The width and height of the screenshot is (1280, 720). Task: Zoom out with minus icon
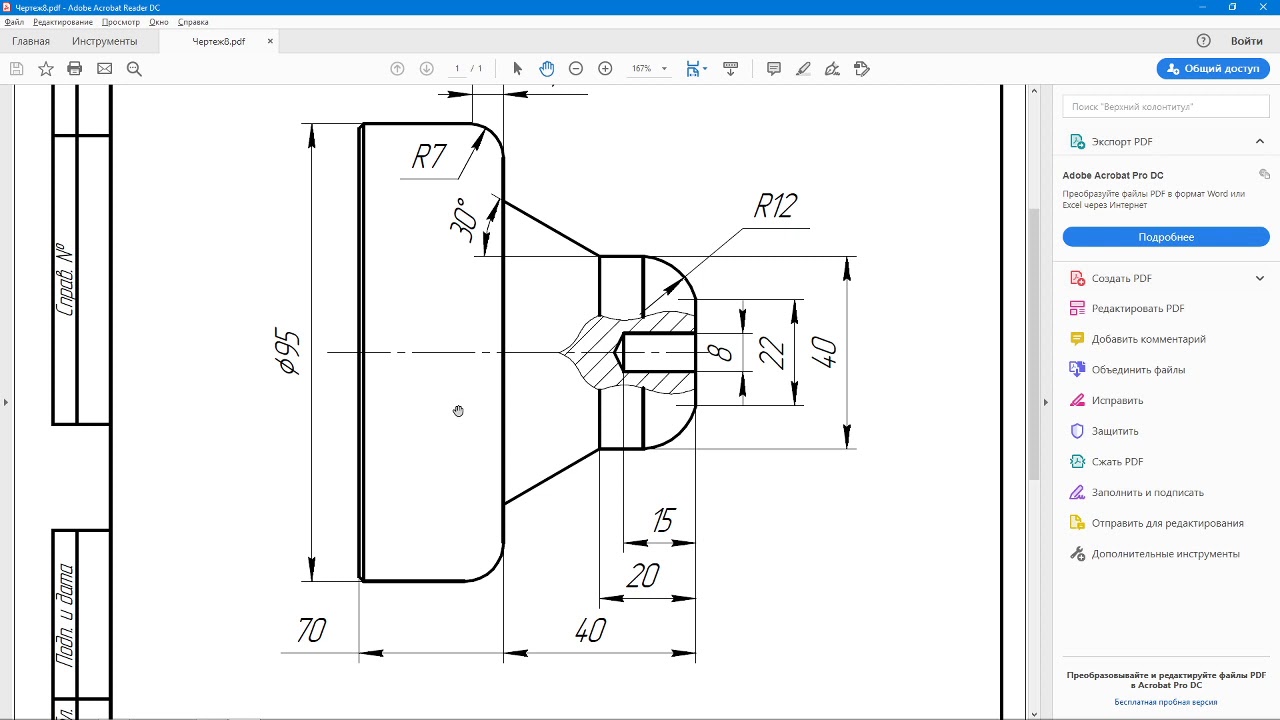(576, 69)
